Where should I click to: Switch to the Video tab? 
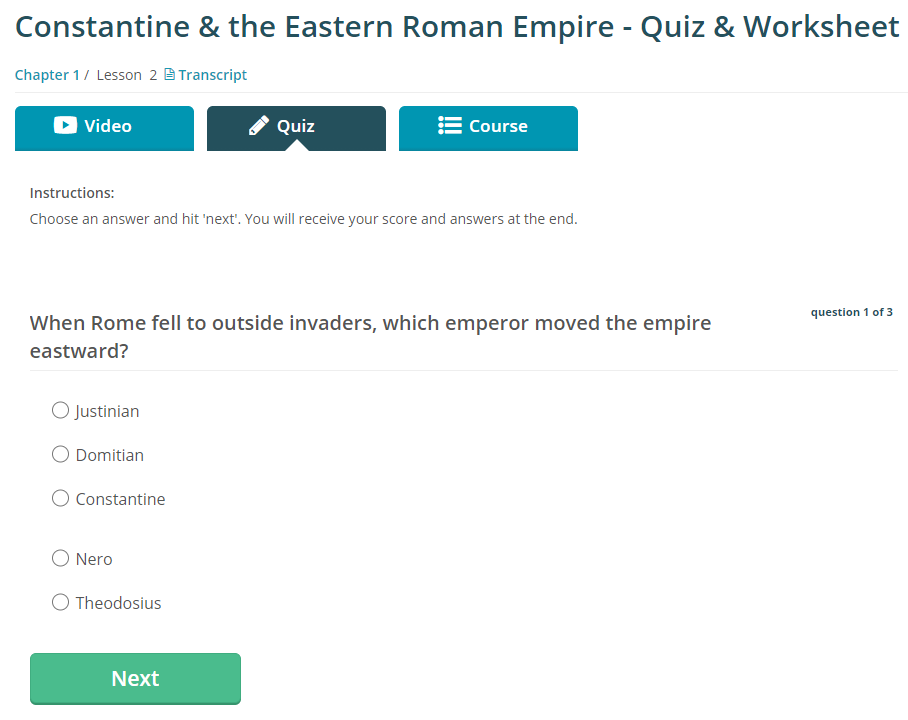(104, 127)
